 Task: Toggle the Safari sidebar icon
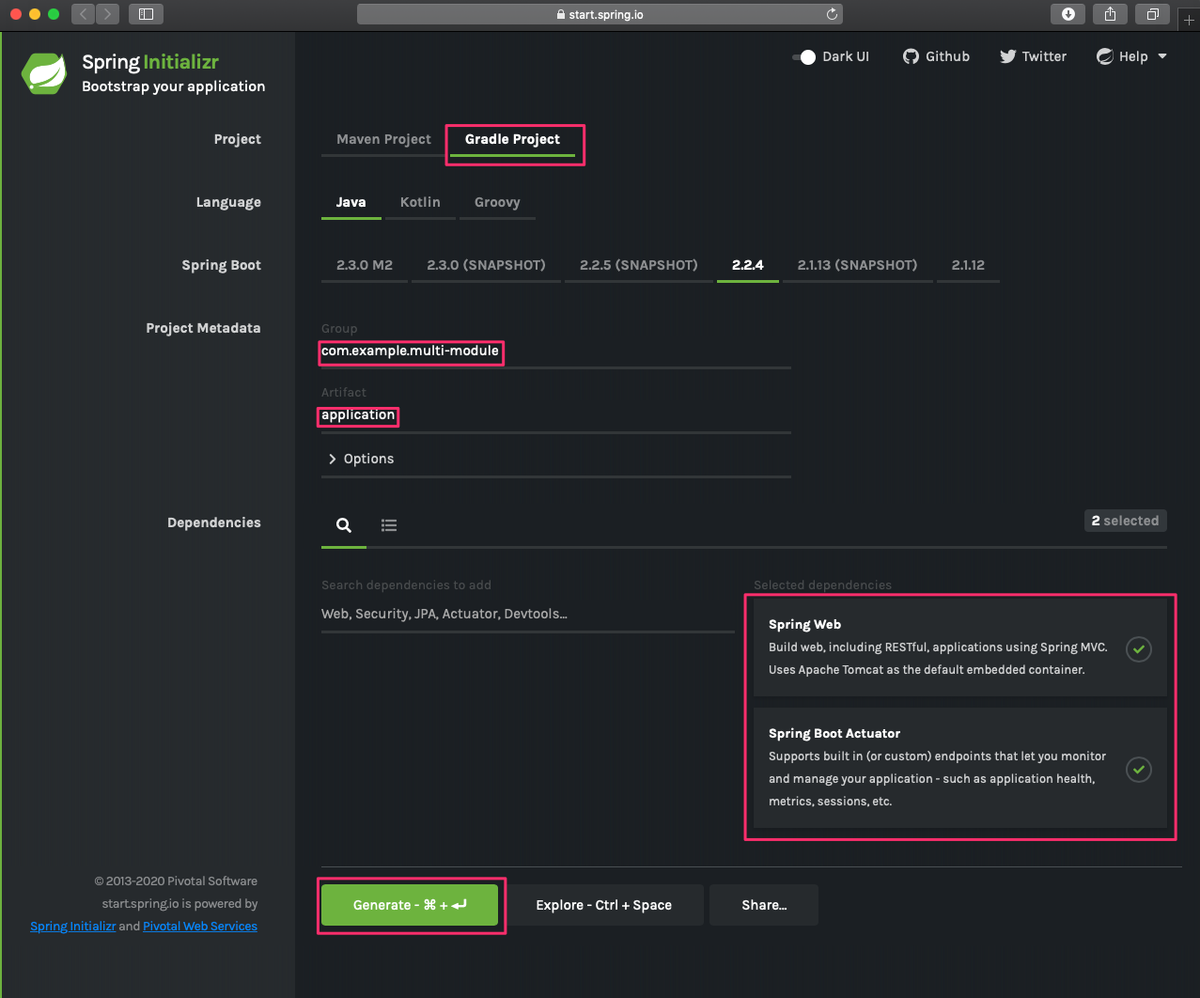pos(146,14)
